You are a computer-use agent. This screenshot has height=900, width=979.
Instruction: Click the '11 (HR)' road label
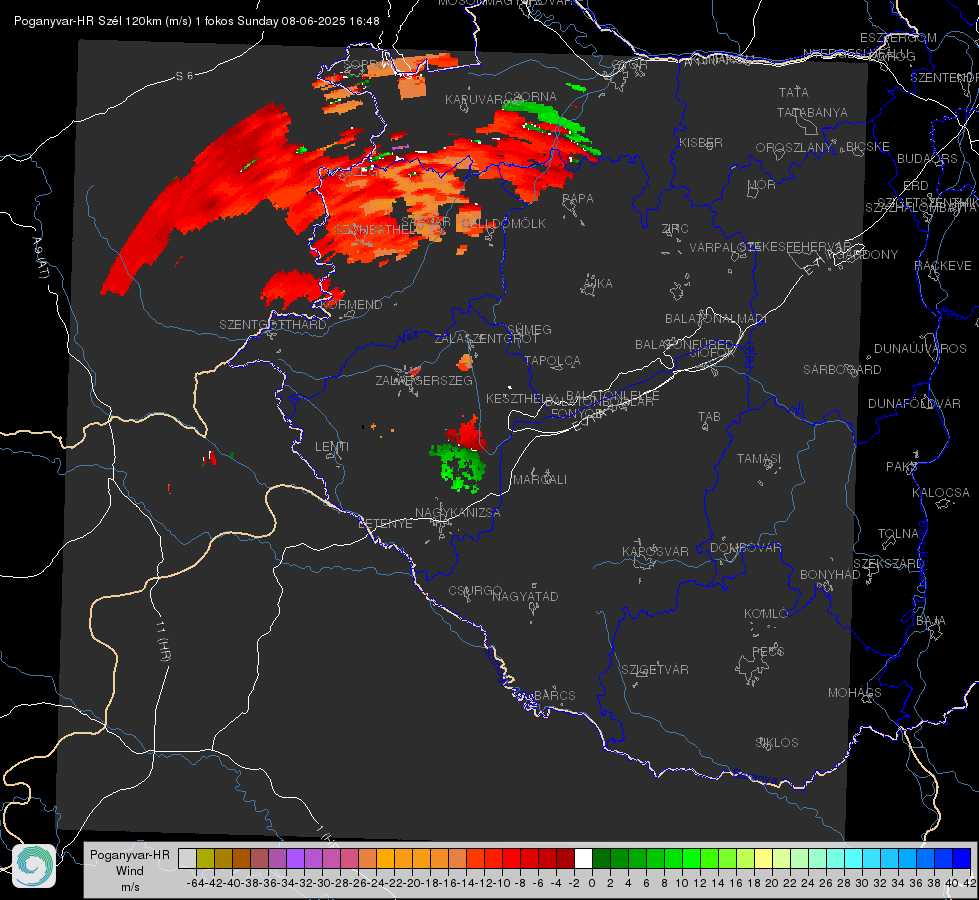coord(163,641)
